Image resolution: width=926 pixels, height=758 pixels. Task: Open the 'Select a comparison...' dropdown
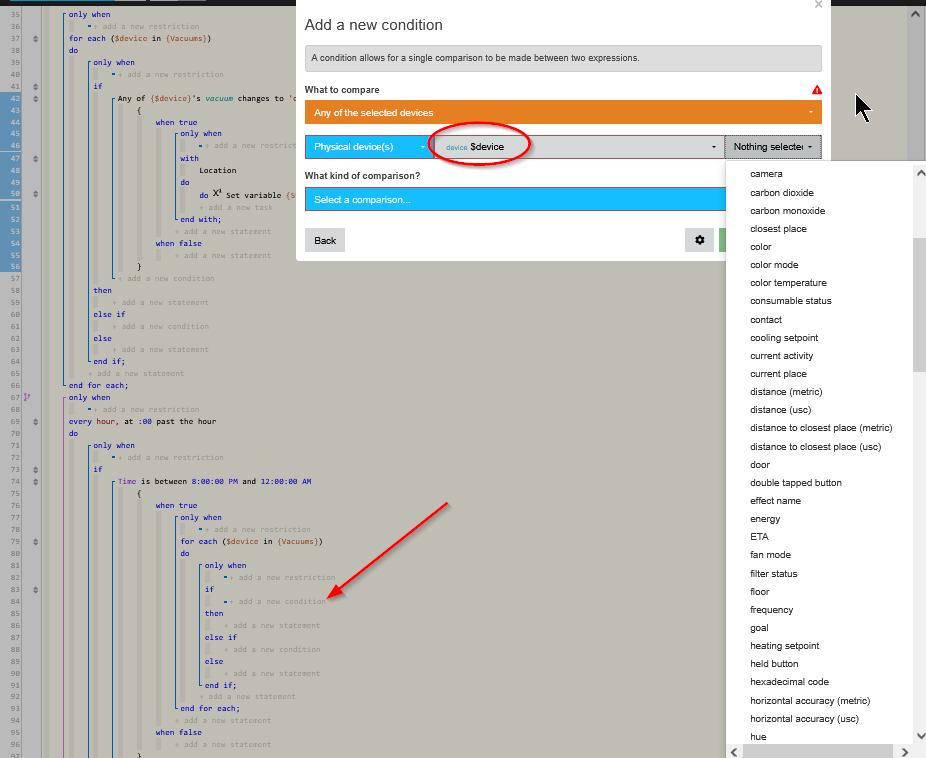point(515,200)
